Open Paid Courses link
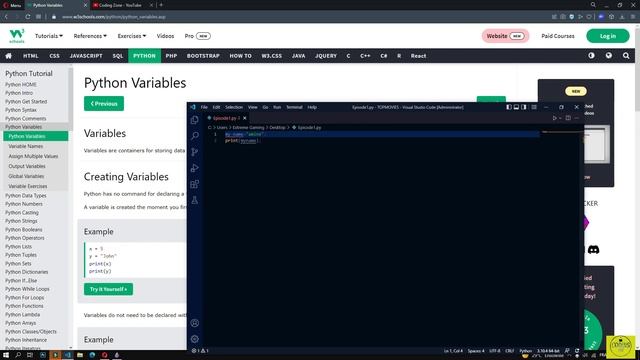The height and width of the screenshot is (360, 640). click(x=558, y=36)
